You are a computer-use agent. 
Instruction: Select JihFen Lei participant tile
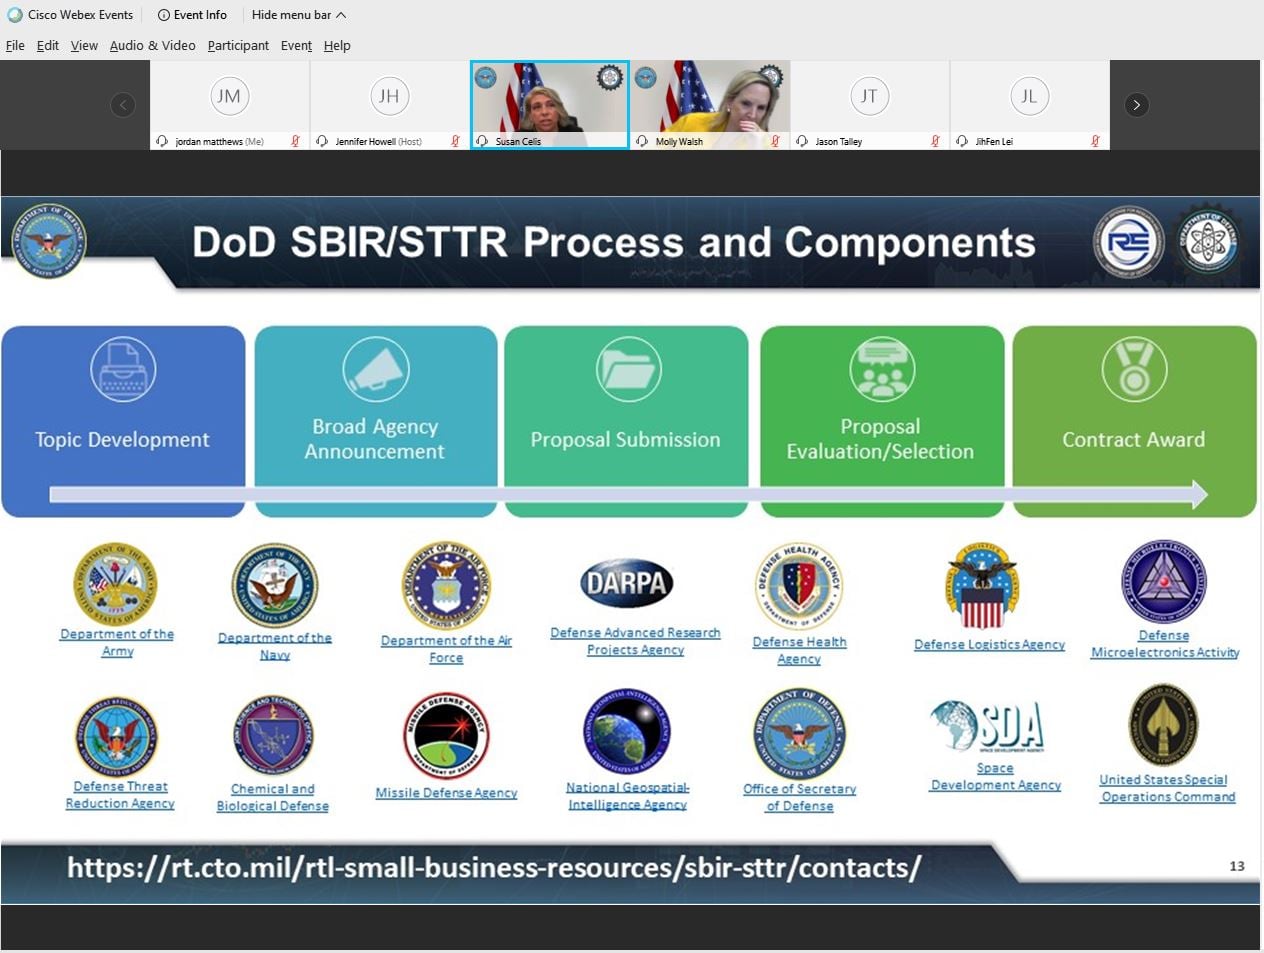(x=1030, y=105)
